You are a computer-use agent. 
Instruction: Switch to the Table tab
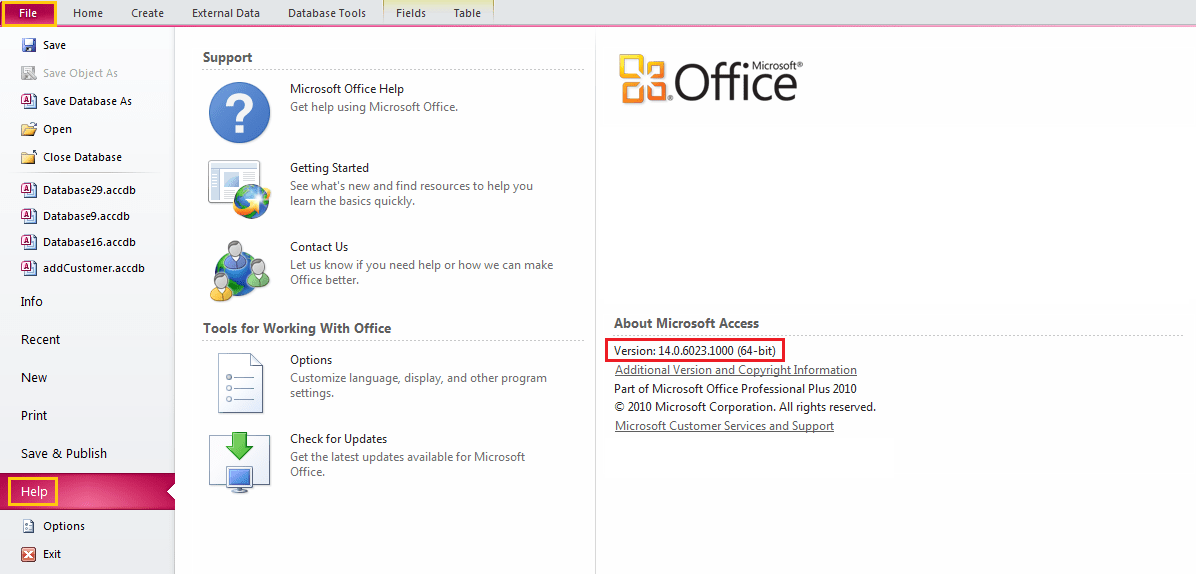[467, 13]
